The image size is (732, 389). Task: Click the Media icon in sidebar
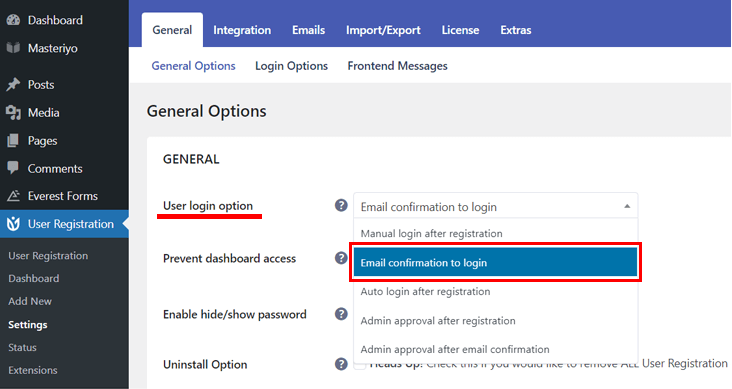(13, 113)
